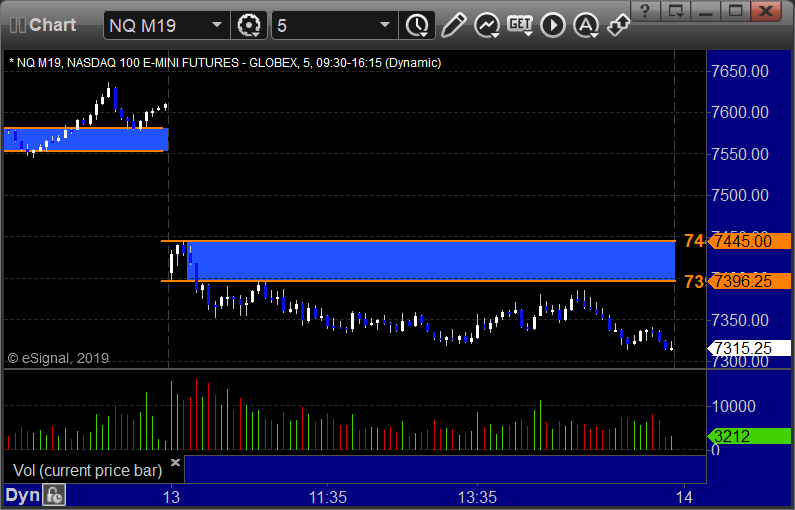Open the window options dropdown button
The width and height of the screenshot is (795, 510).
tap(675, 11)
